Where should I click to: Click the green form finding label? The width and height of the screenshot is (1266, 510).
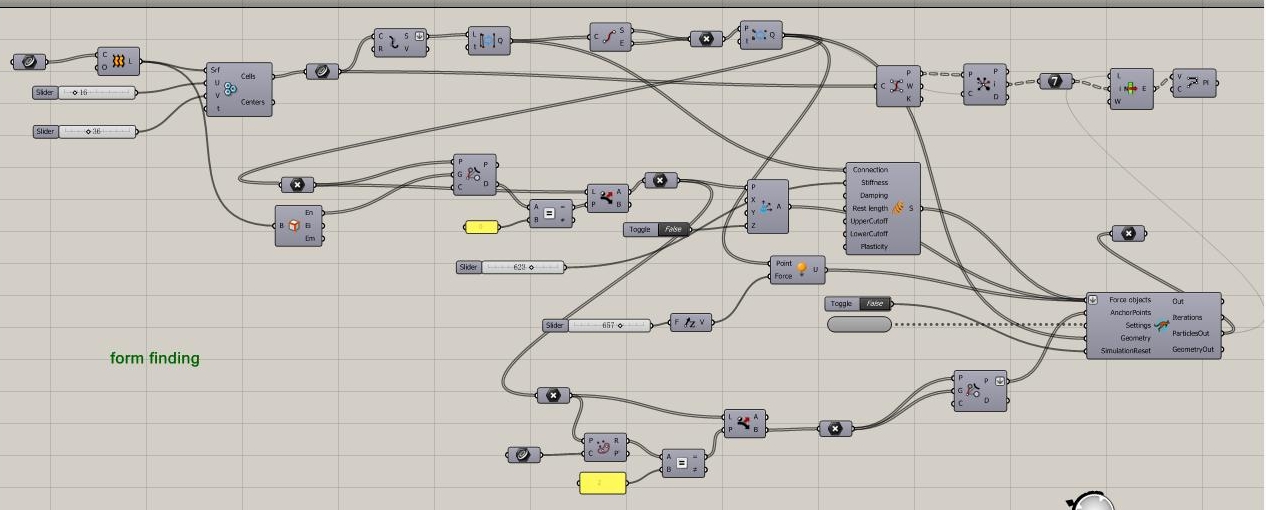coord(154,358)
